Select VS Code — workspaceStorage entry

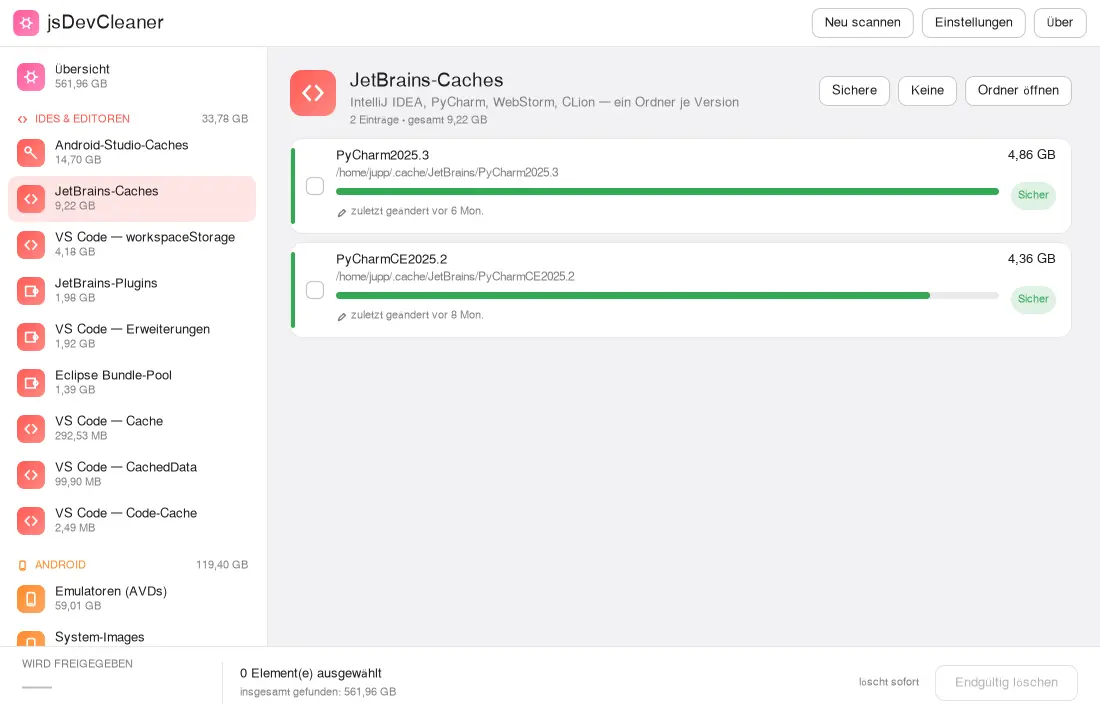[132, 244]
